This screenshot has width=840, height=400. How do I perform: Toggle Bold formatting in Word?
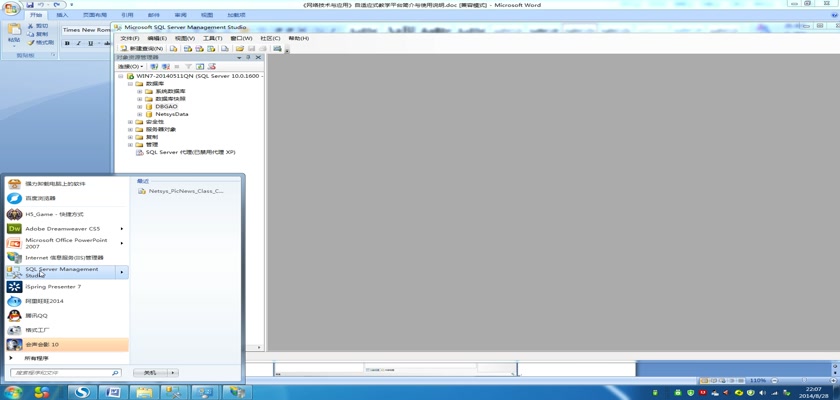(67, 43)
